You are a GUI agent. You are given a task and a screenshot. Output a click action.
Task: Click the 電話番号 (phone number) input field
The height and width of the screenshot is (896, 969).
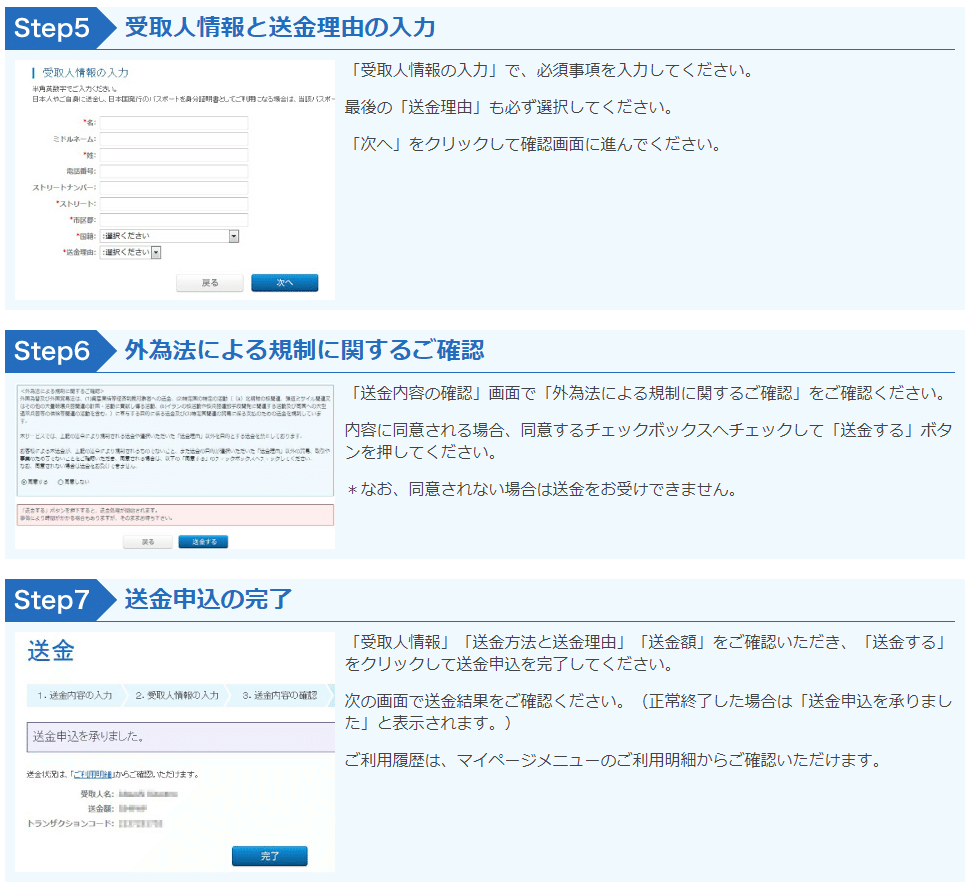172,172
